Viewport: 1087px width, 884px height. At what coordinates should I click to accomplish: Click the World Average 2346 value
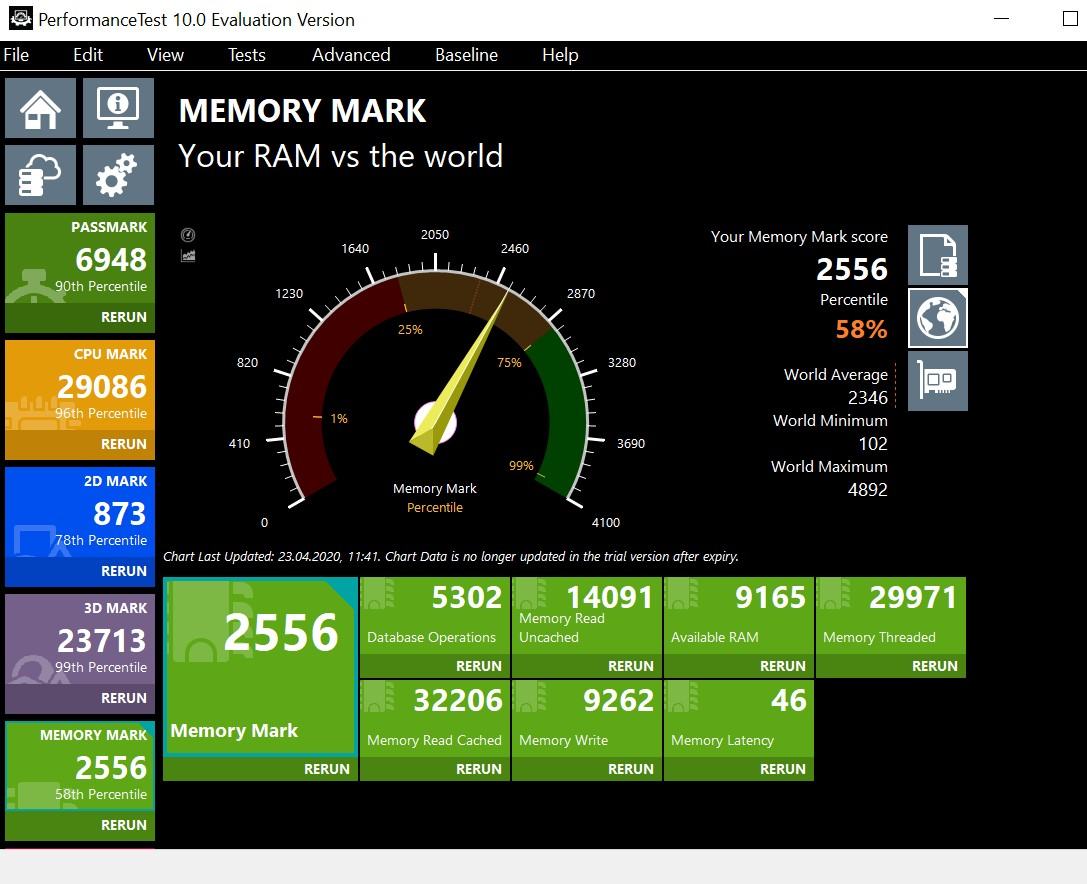click(867, 398)
